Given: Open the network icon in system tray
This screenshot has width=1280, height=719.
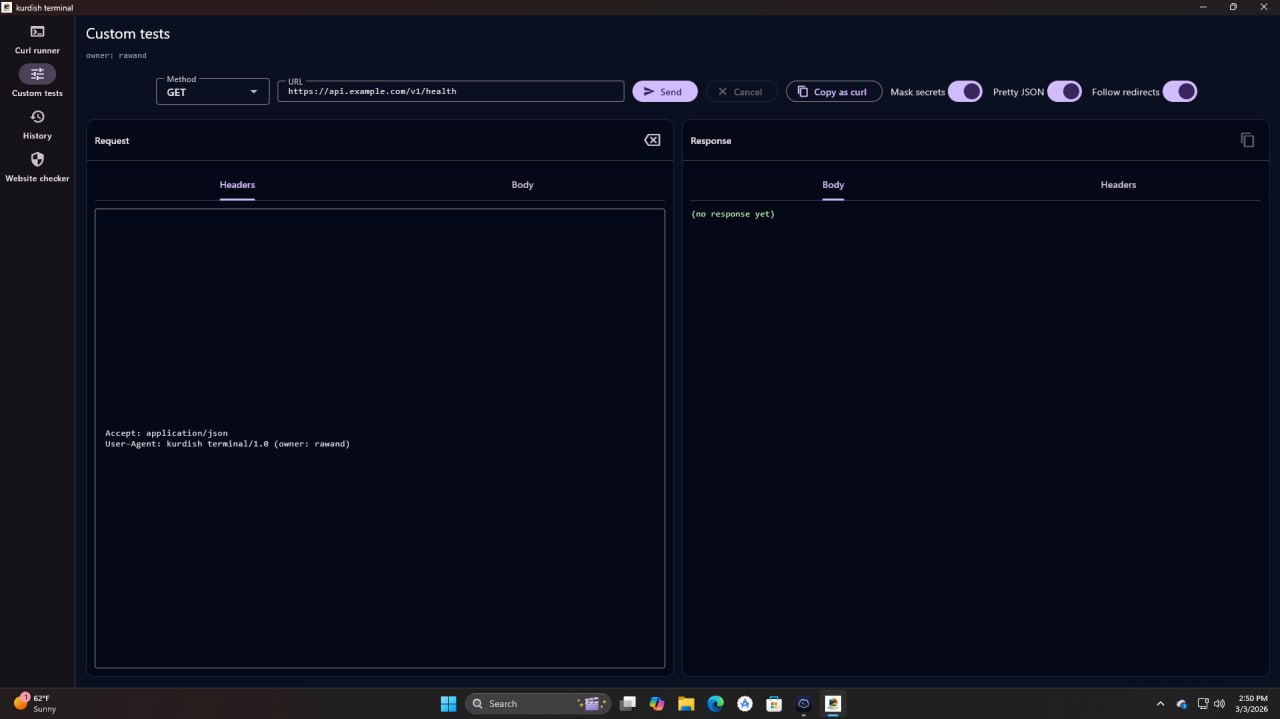Looking at the screenshot, I should pyautogui.click(x=1203, y=703).
